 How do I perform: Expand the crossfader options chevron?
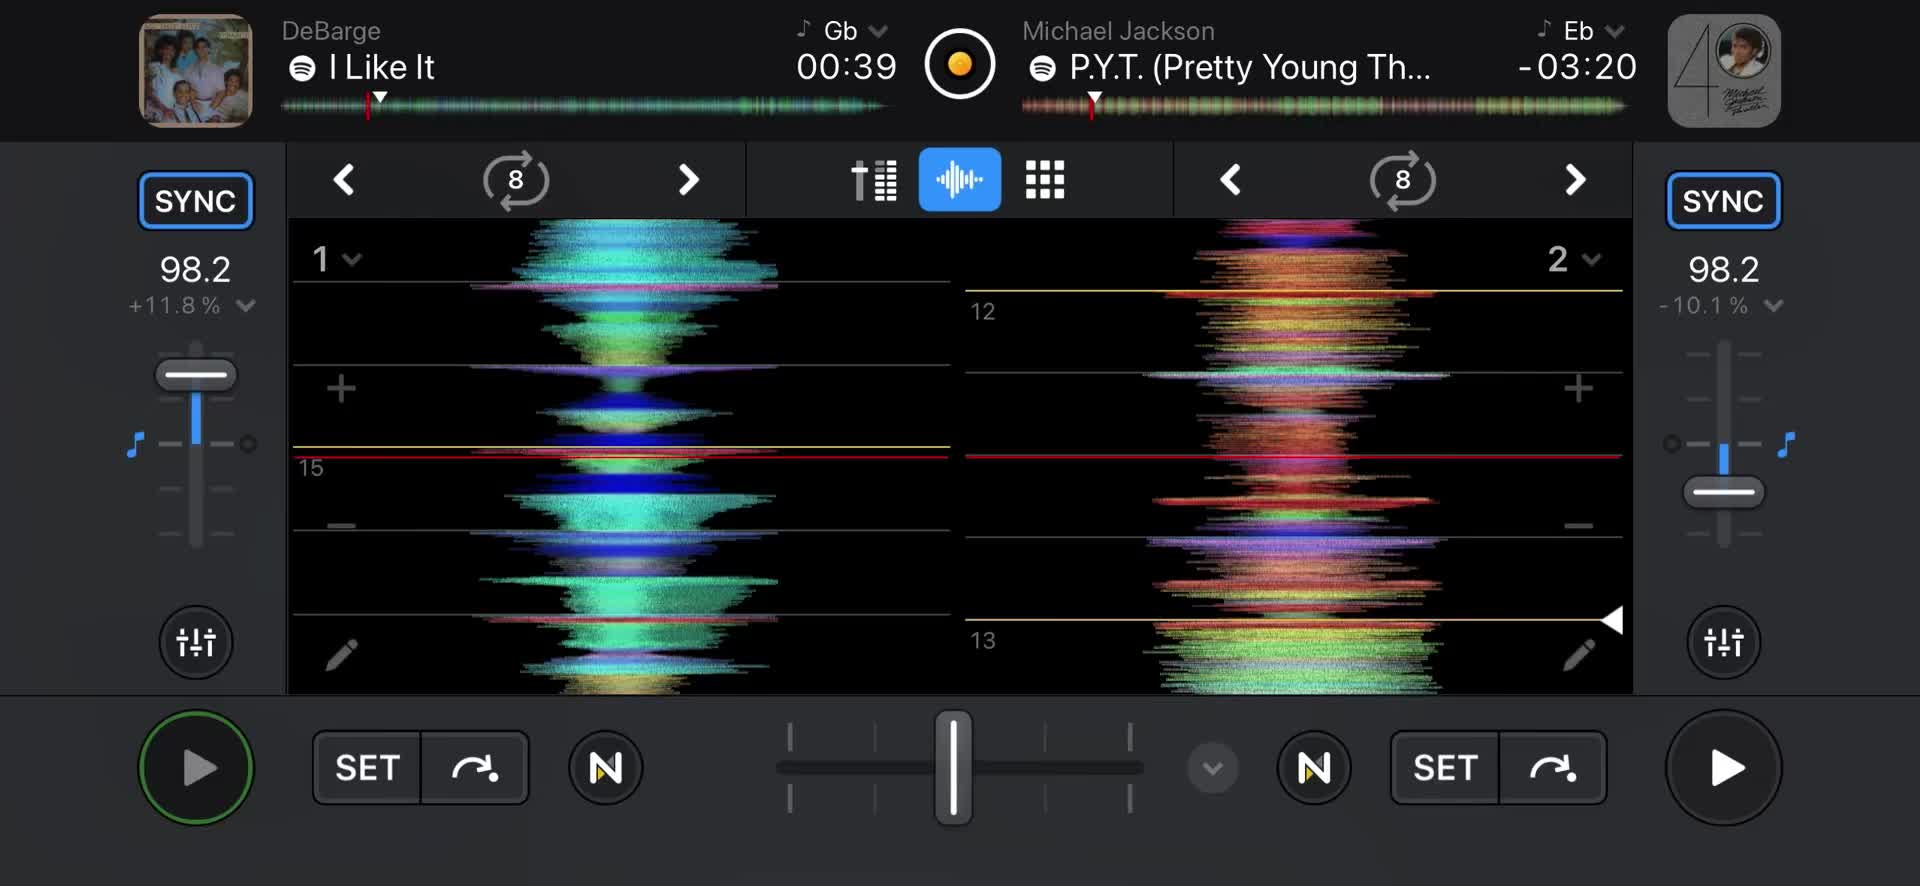coord(1212,768)
